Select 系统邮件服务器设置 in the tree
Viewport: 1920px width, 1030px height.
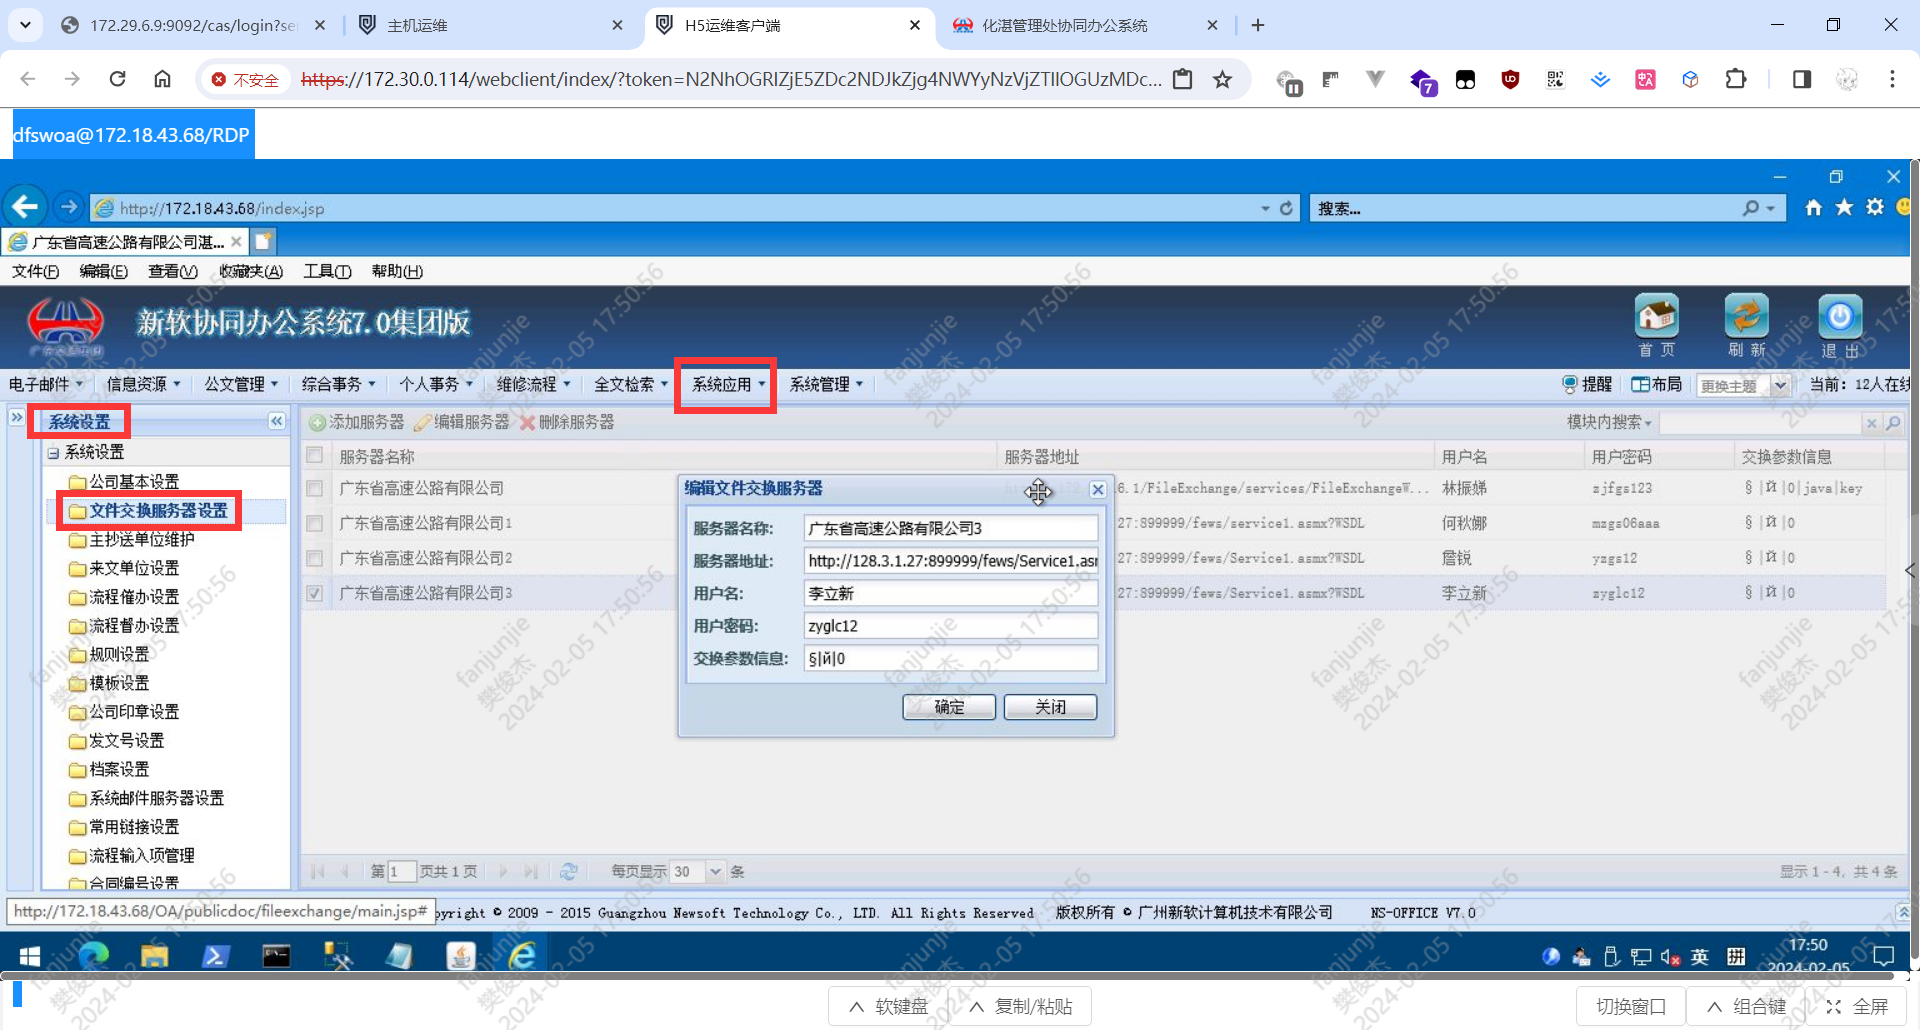tap(156, 798)
